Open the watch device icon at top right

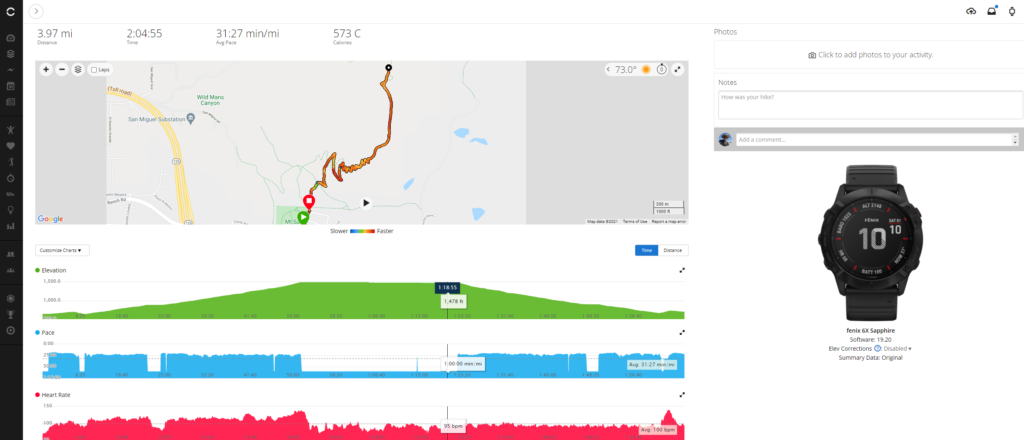pos(1012,11)
